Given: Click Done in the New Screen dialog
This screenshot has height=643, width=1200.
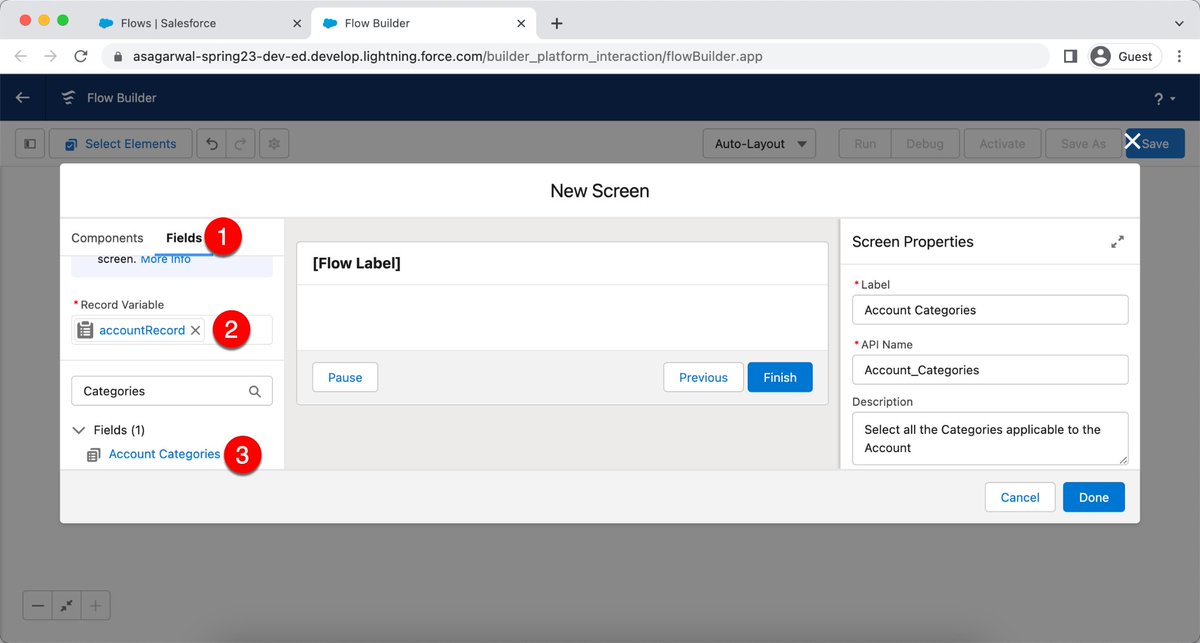Looking at the screenshot, I should 1094,497.
